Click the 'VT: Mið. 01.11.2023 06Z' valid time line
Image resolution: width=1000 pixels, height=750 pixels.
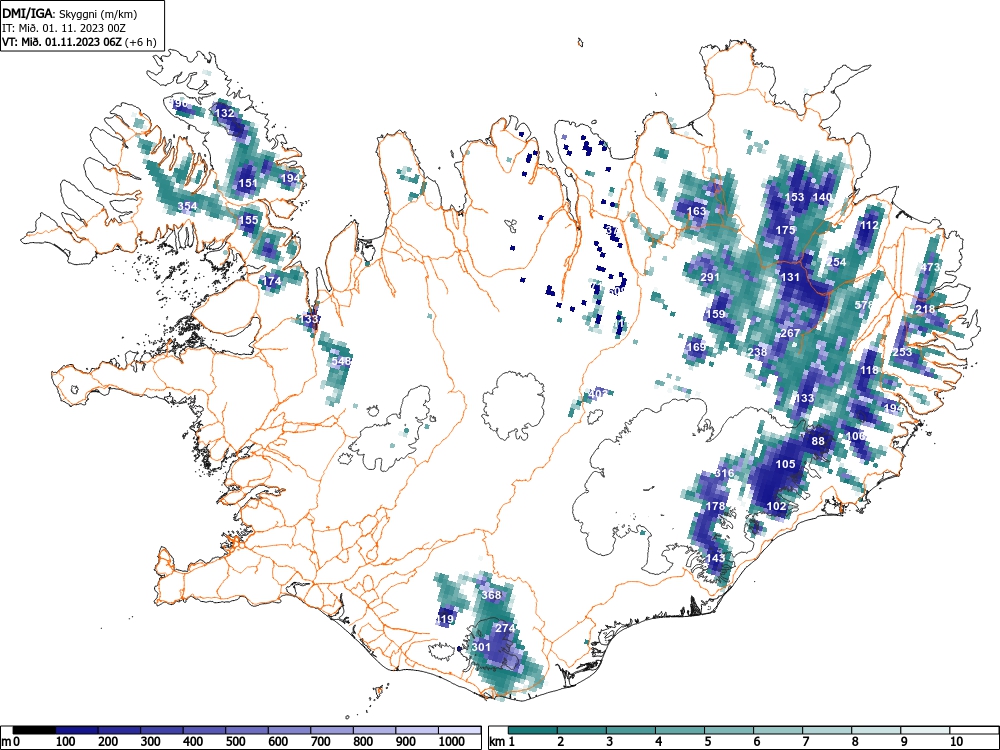coord(64,42)
